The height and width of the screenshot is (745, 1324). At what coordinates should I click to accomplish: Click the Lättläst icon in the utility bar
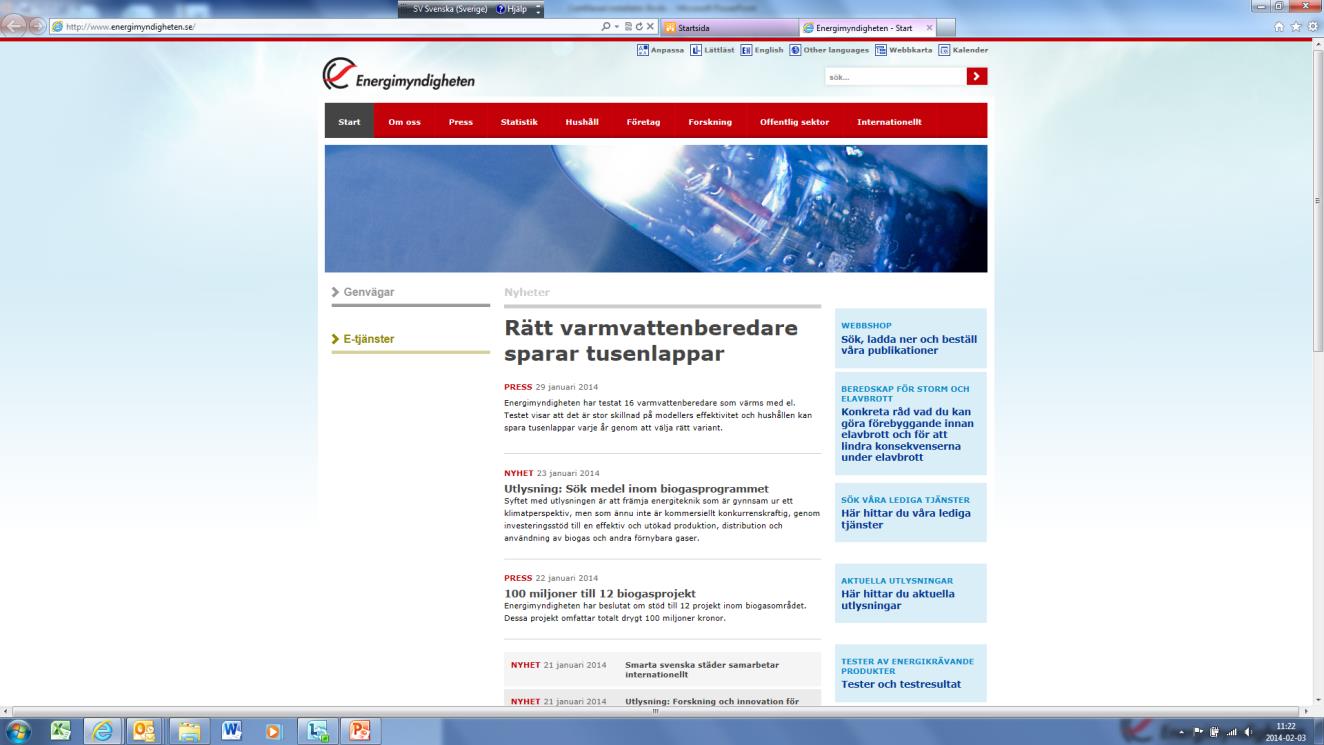(x=697, y=51)
